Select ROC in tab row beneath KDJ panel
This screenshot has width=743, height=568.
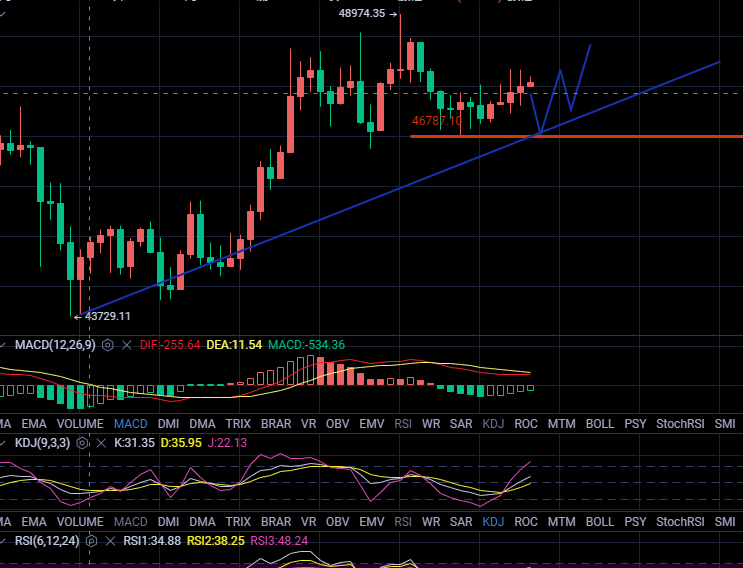click(x=526, y=522)
